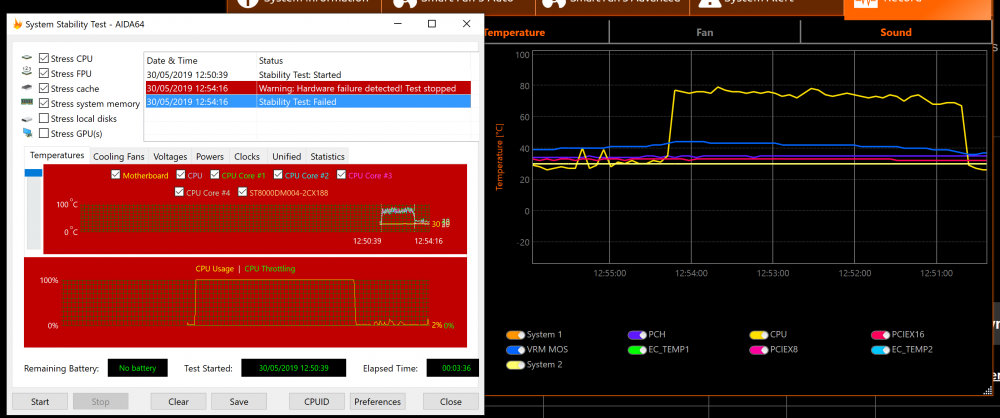Toggle the PCH sensor switch
1000x418 pixels.
(x=637, y=334)
